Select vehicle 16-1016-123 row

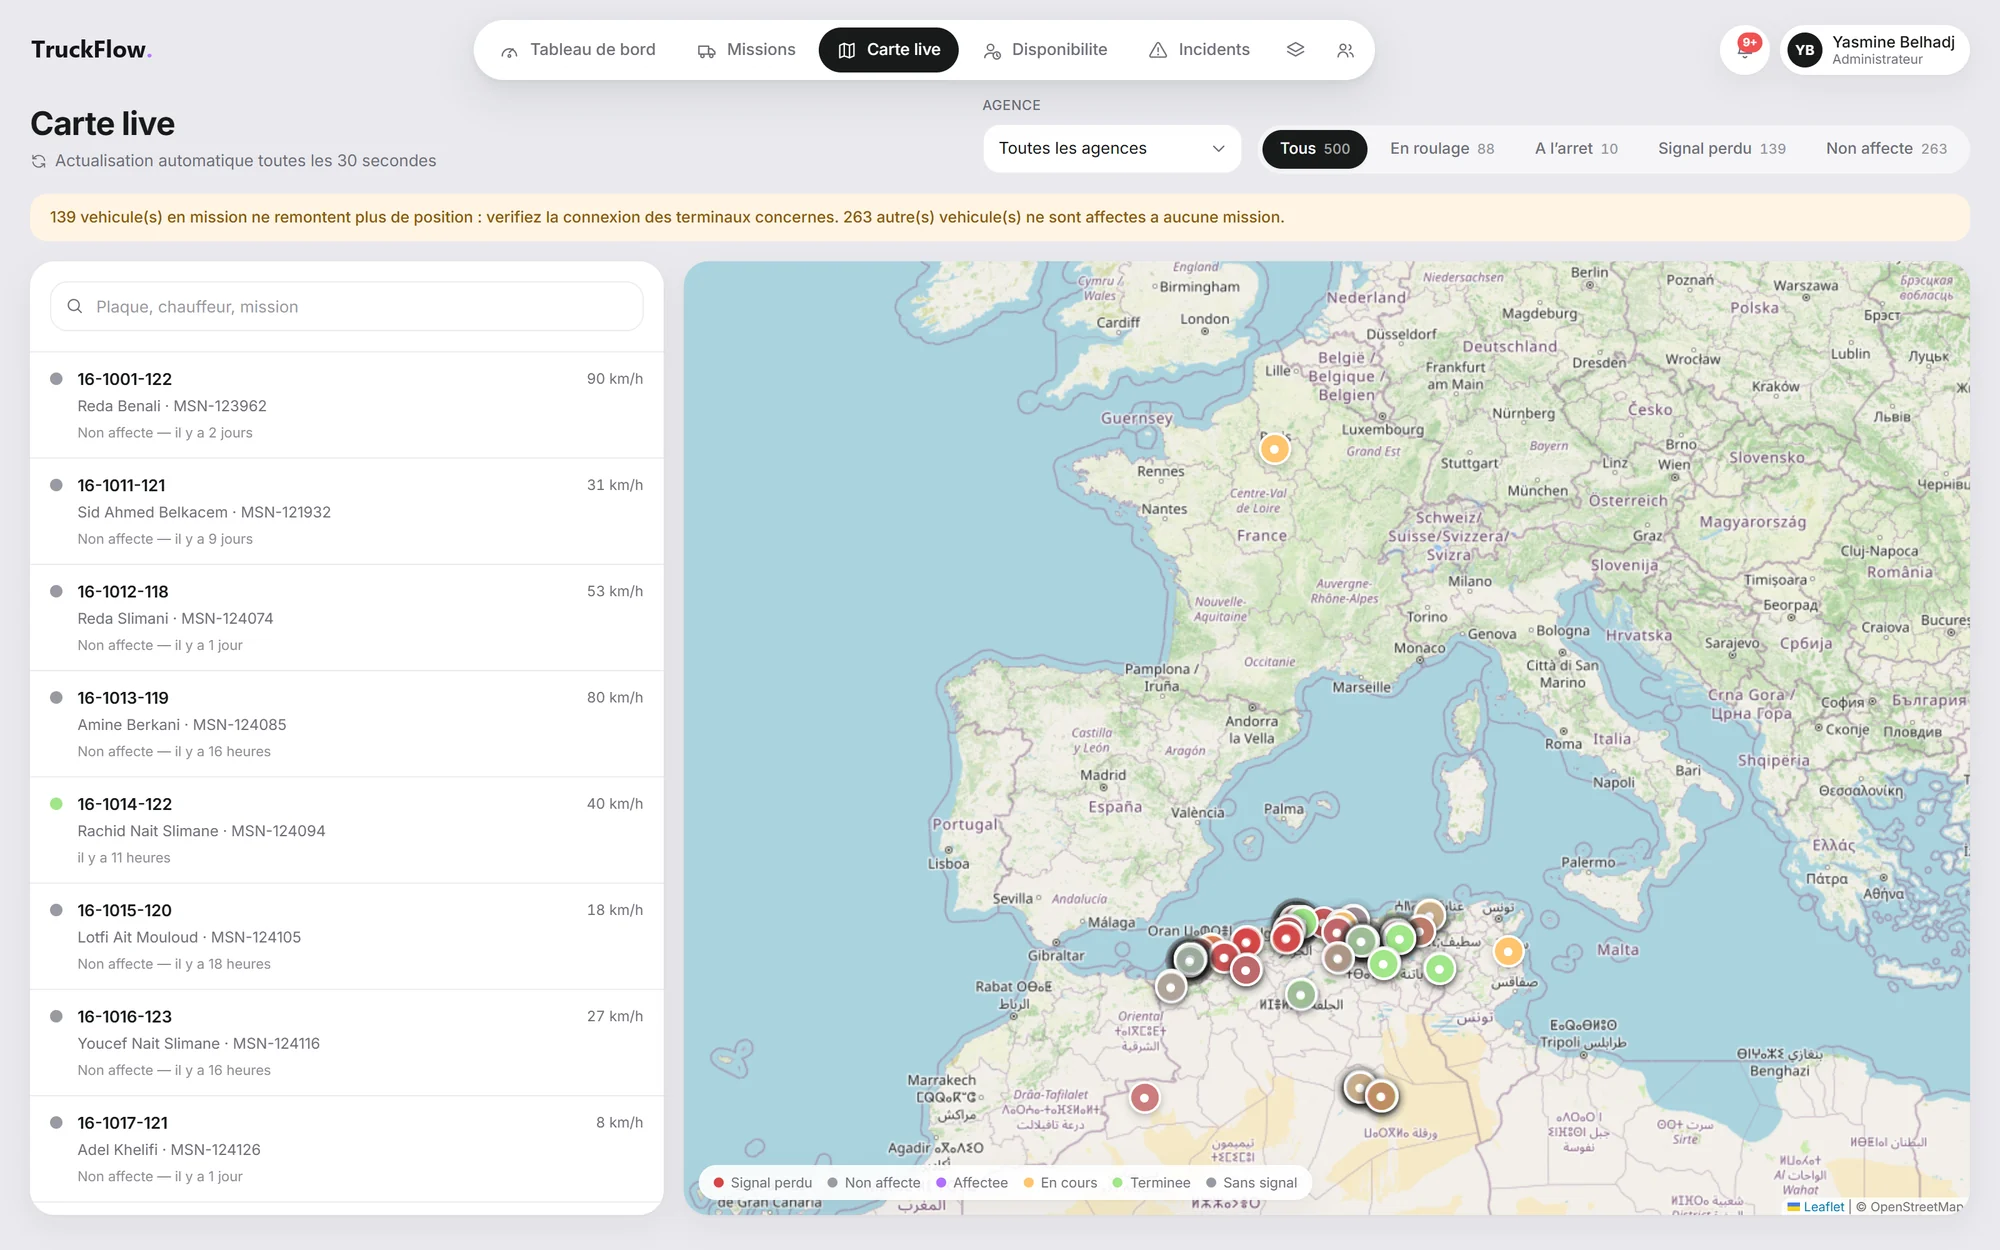[x=347, y=1043]
